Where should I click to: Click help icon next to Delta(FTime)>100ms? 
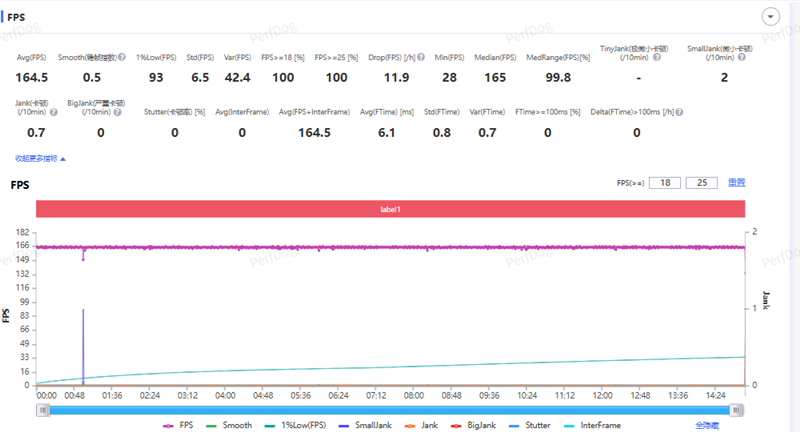click(x=678, y=112)
